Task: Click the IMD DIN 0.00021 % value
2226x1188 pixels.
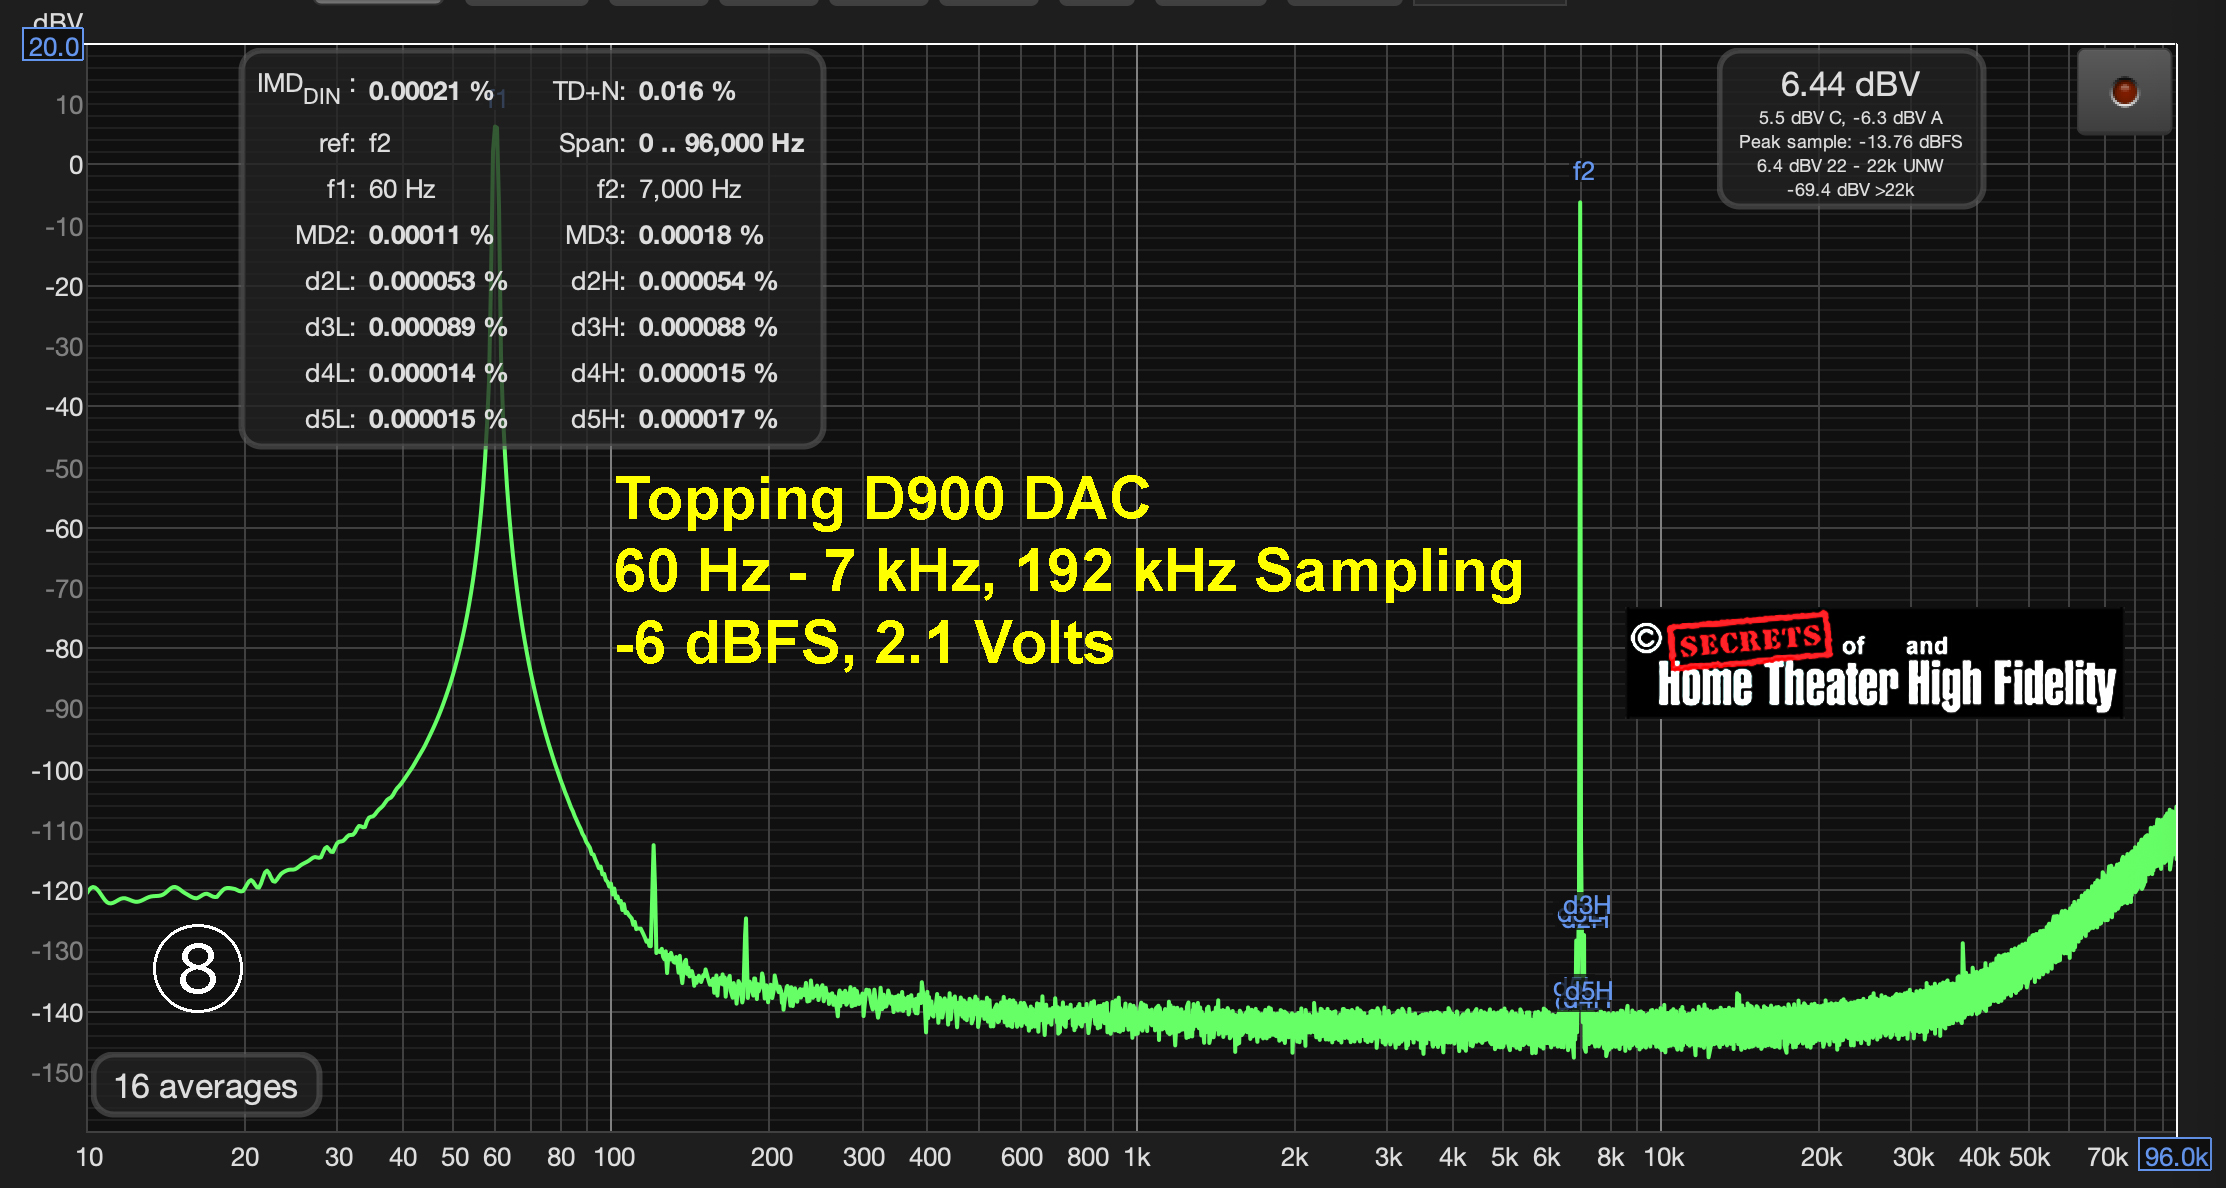Action: click(x=430, y=91)
